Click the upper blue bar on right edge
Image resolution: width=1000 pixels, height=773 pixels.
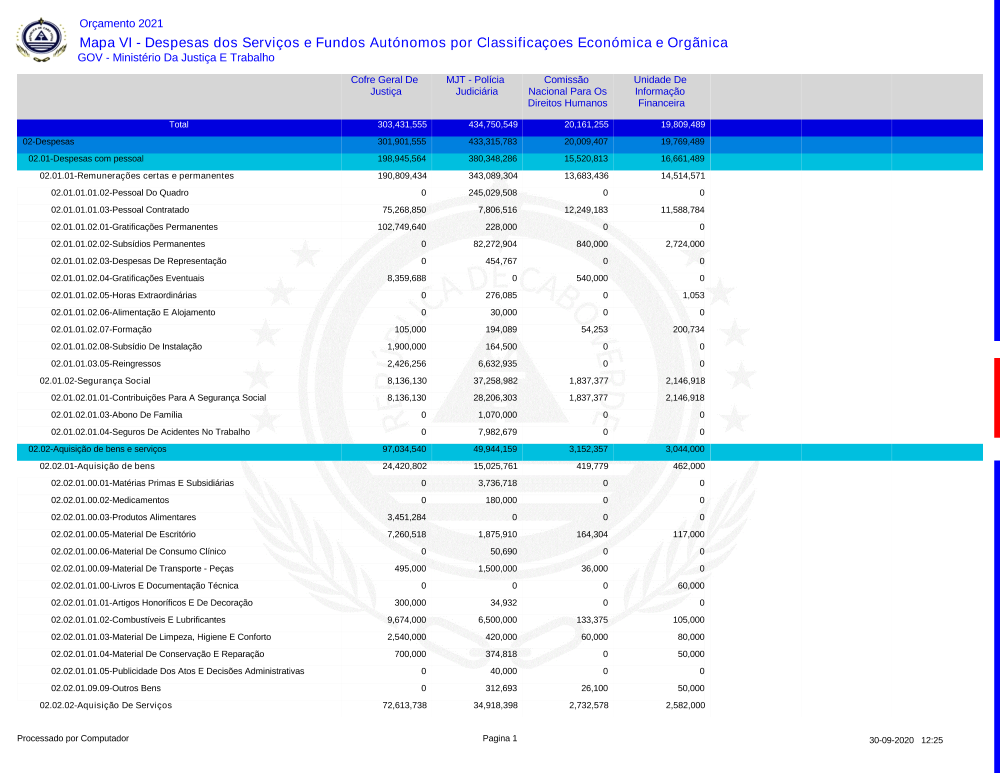[x=996, y=170]
